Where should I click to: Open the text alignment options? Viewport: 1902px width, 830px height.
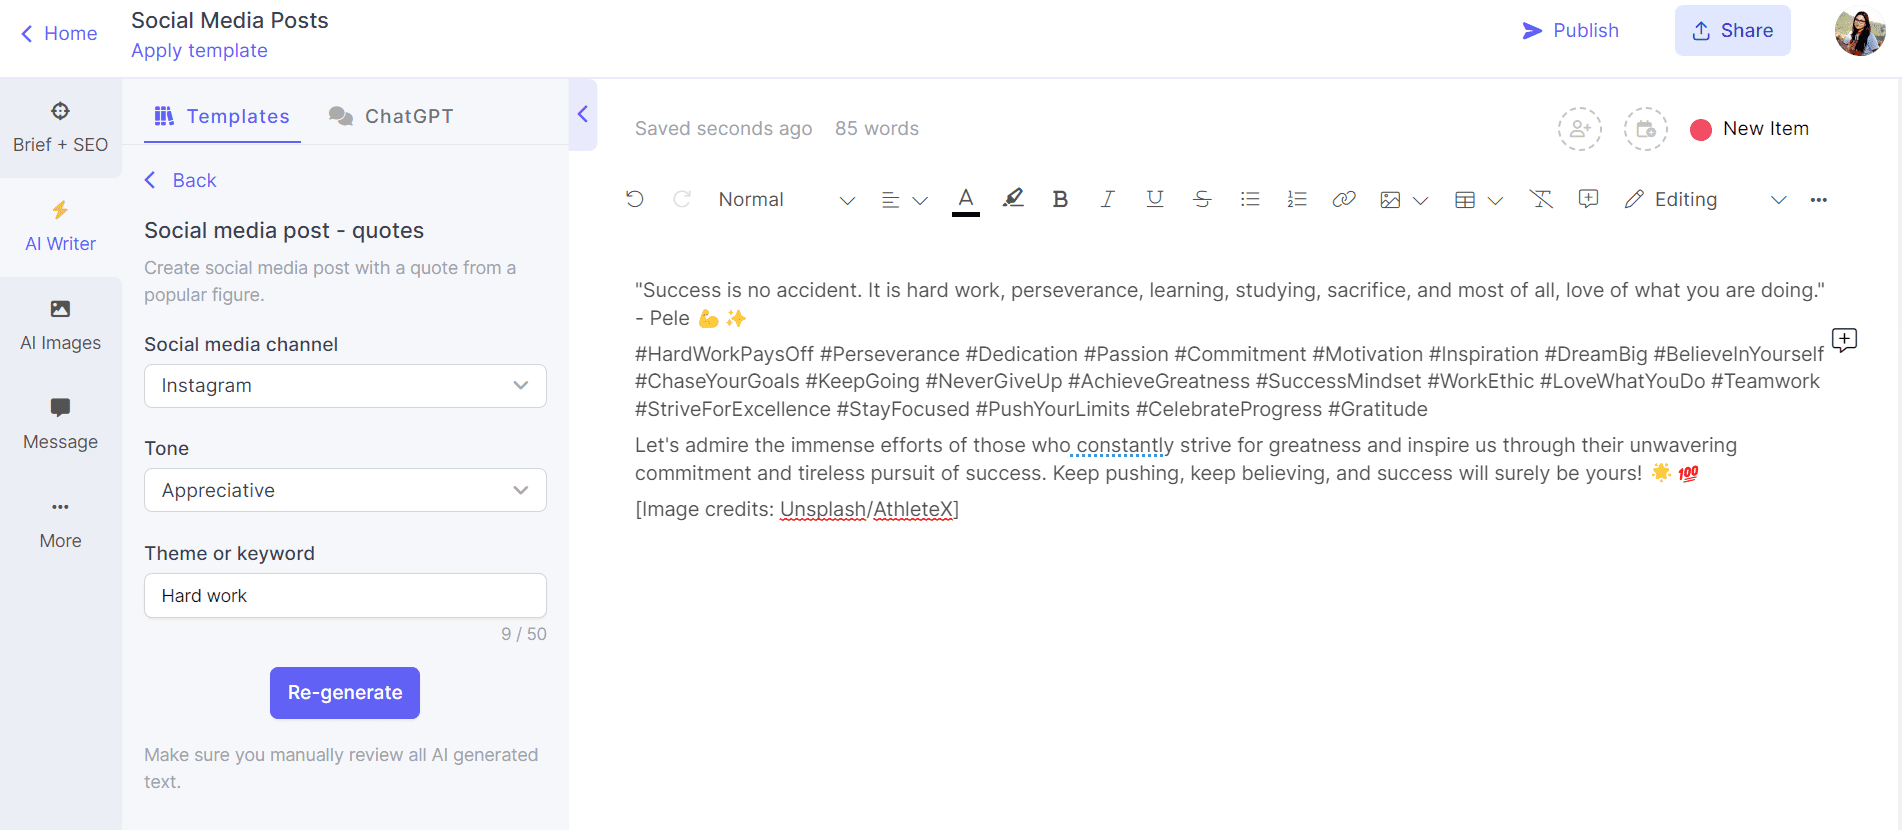pos(904,200)
